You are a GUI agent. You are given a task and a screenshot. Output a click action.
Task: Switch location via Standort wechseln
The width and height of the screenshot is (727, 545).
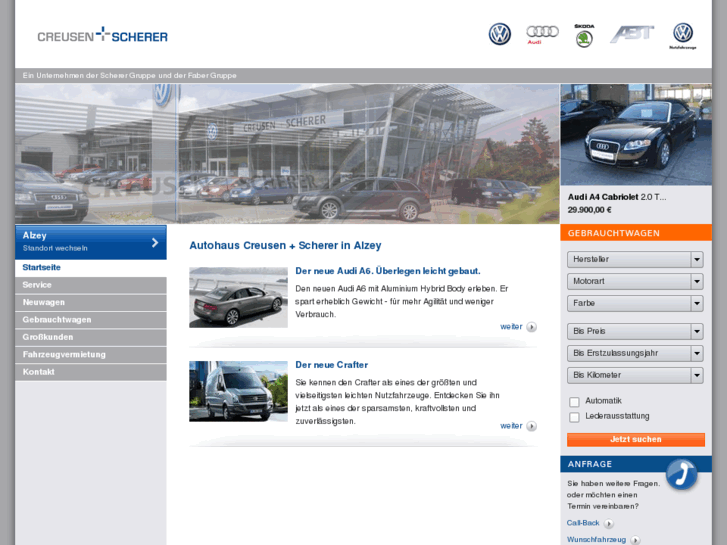coord(55,248)
